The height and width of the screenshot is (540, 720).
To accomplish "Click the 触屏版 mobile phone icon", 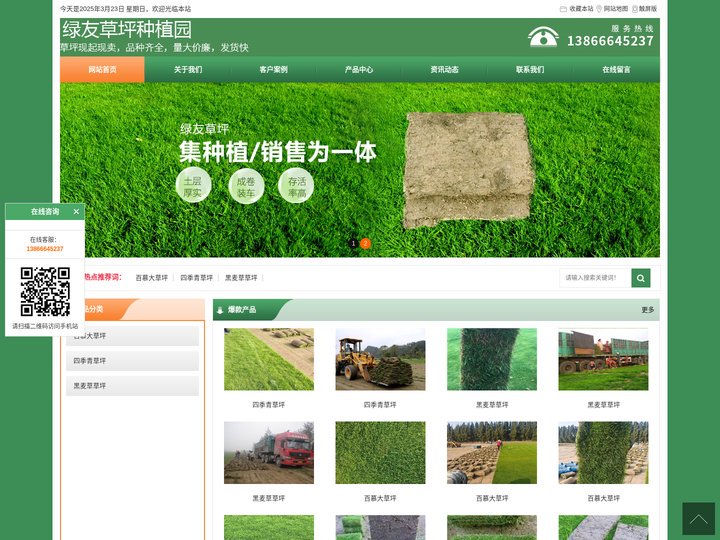I will [x=635, y=9].
